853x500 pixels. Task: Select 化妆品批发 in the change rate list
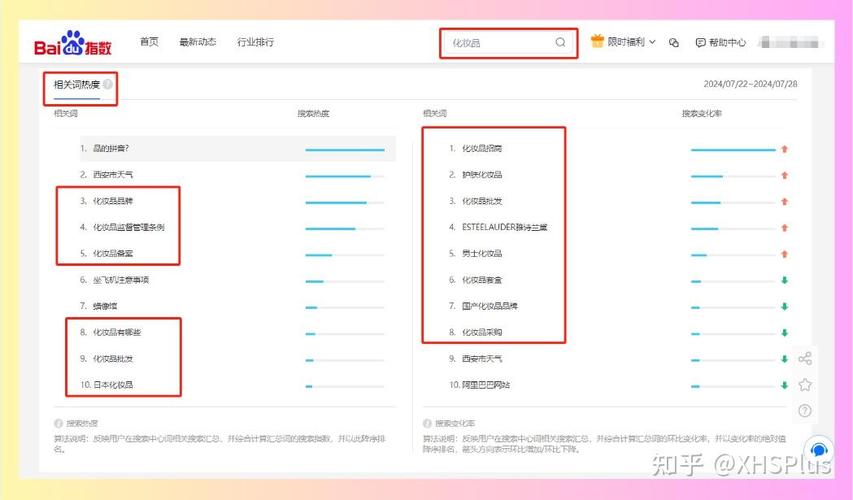pos(482,201)
